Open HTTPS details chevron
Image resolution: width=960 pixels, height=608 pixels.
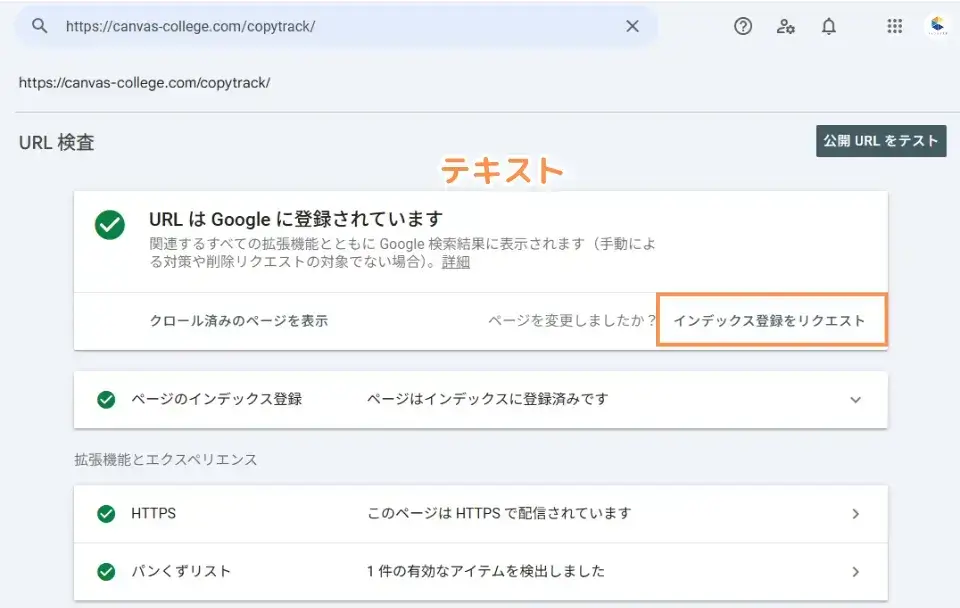click(855, 514)
